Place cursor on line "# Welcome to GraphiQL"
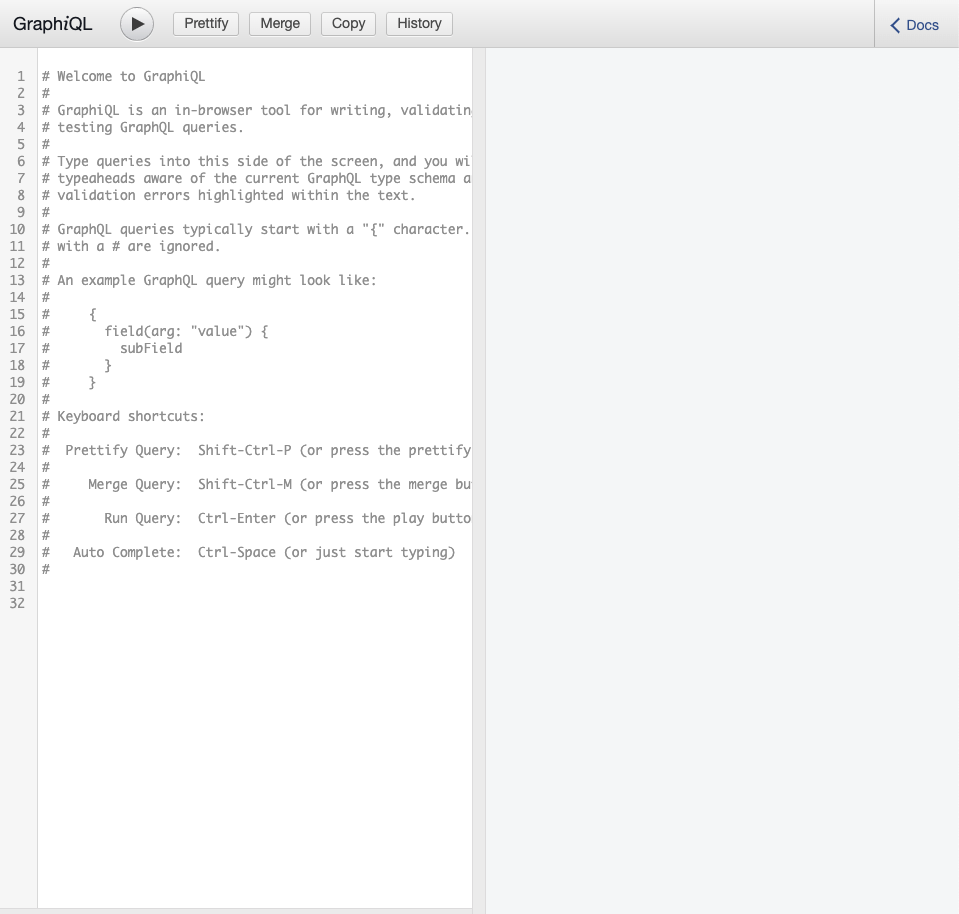Image resolution: width=959 pixels, height=914 pixels. click(x=124, y=76)
